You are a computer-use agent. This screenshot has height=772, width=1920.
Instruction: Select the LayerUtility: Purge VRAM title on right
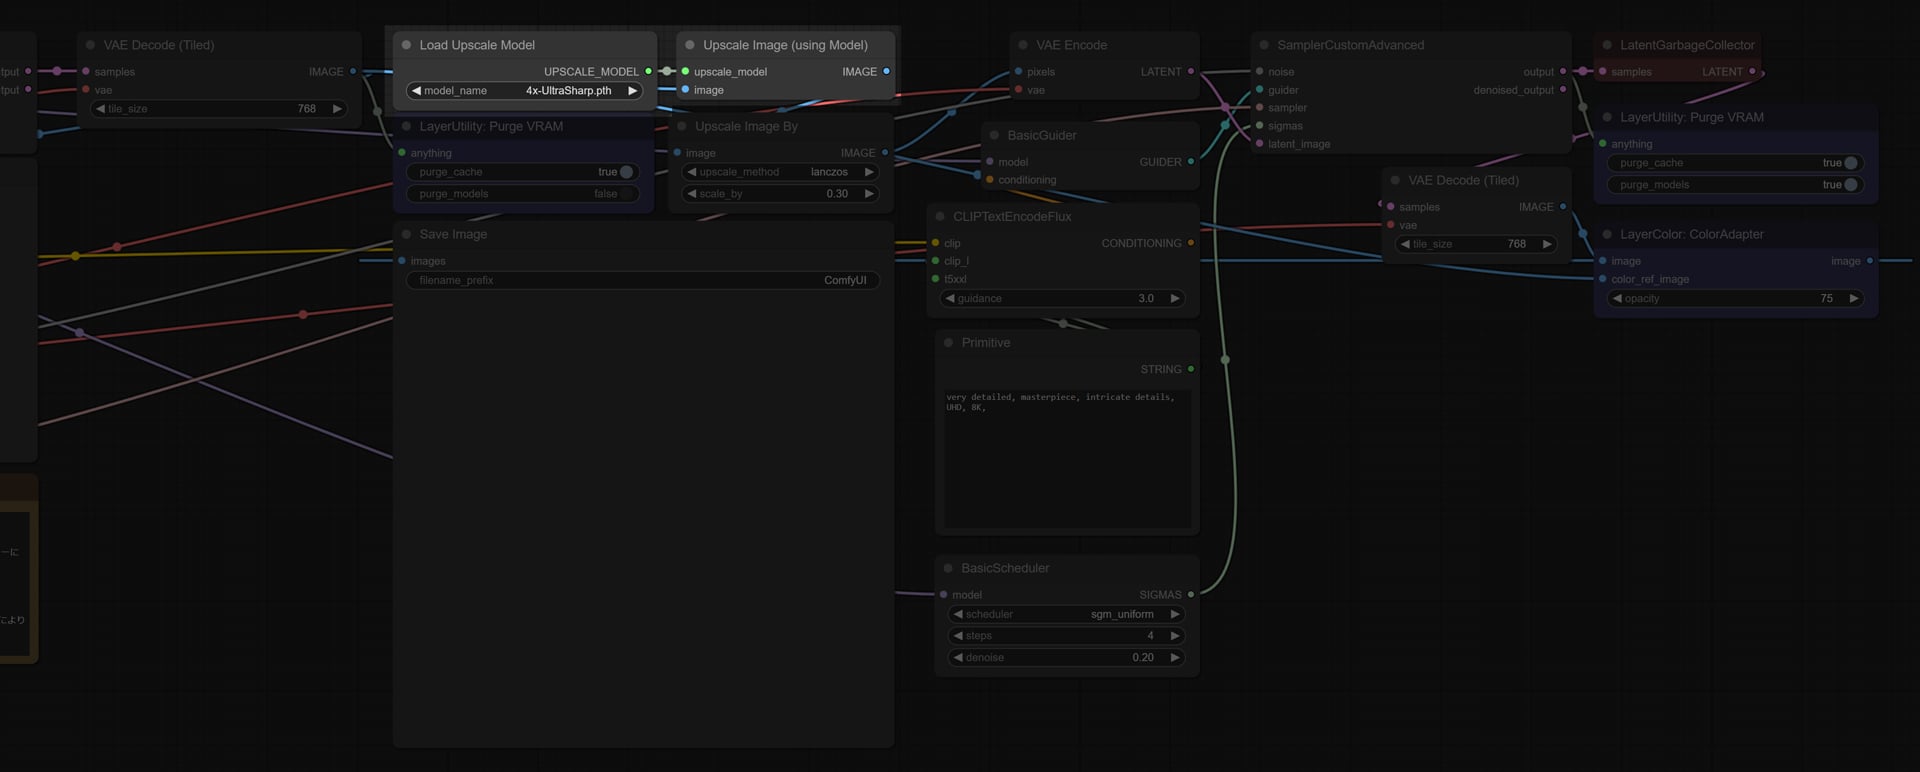pyautogui.click(x=1692, y=117)
